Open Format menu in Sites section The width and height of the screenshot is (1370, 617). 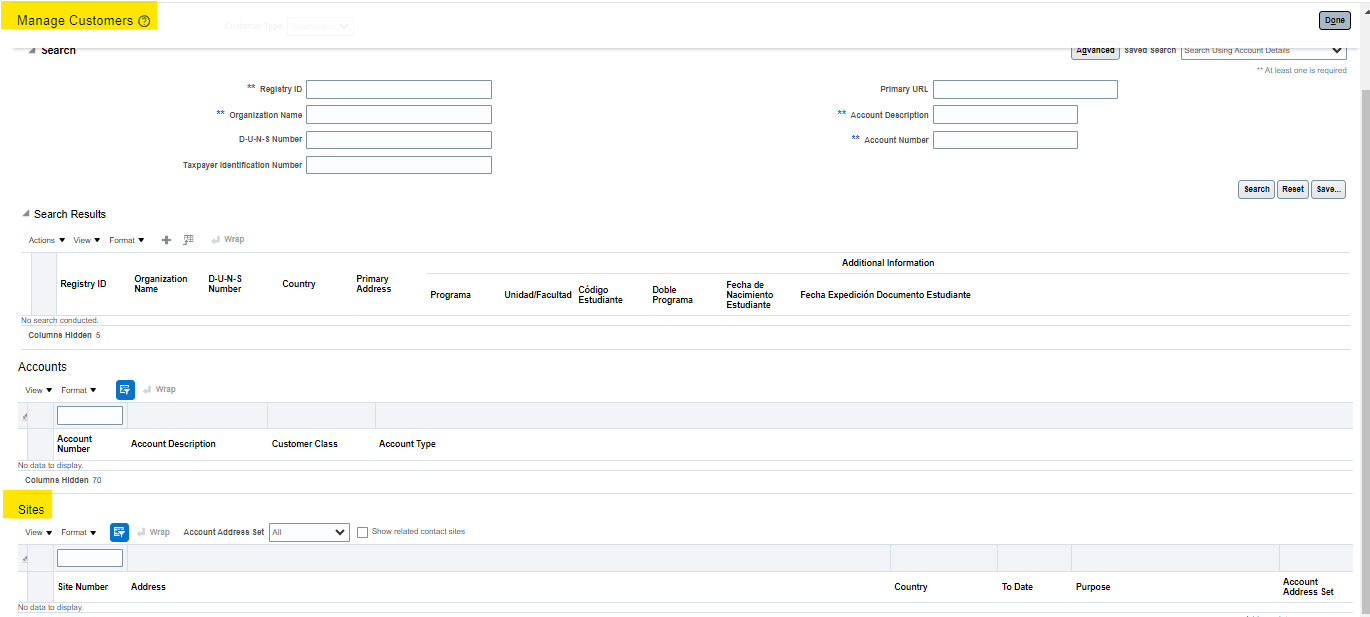pos(79,532)
